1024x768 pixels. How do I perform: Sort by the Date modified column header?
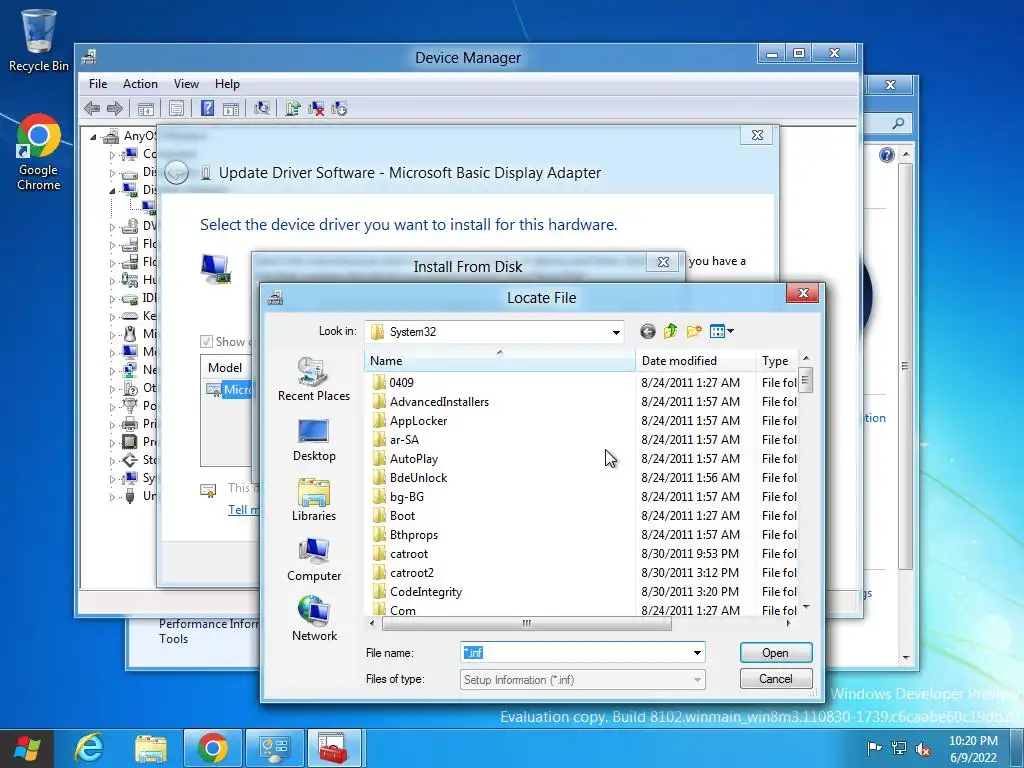pos(696,360)
